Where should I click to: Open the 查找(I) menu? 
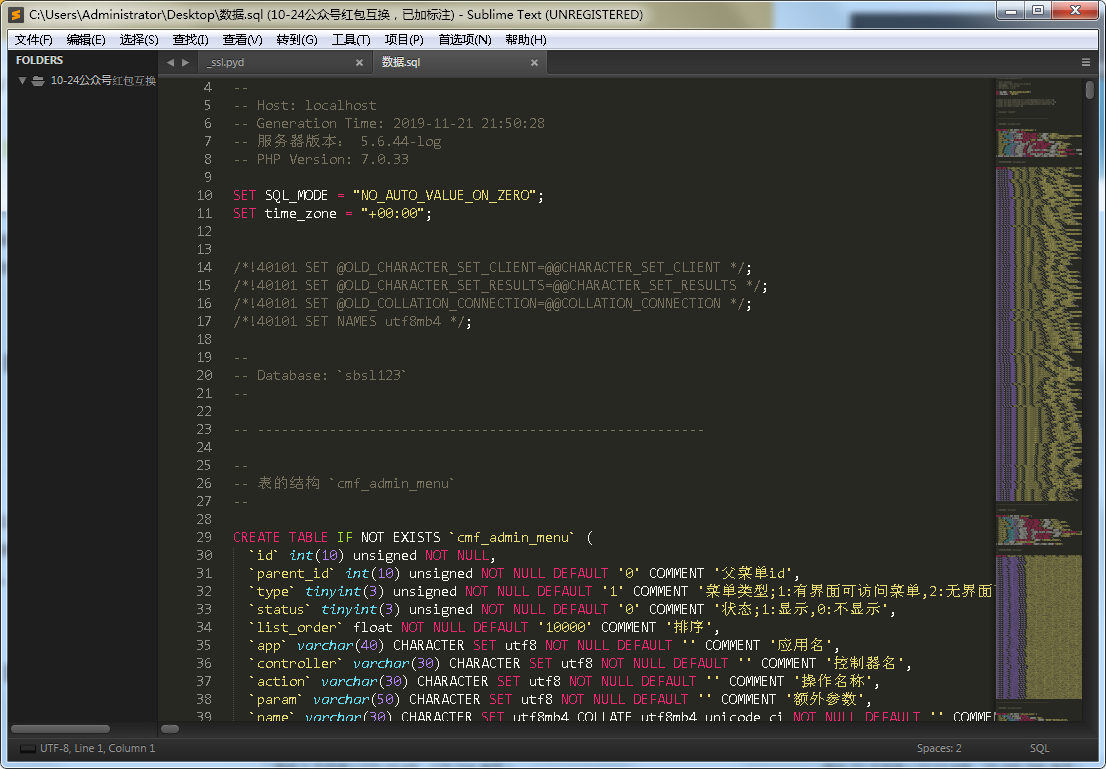click(x=190, y=40)
